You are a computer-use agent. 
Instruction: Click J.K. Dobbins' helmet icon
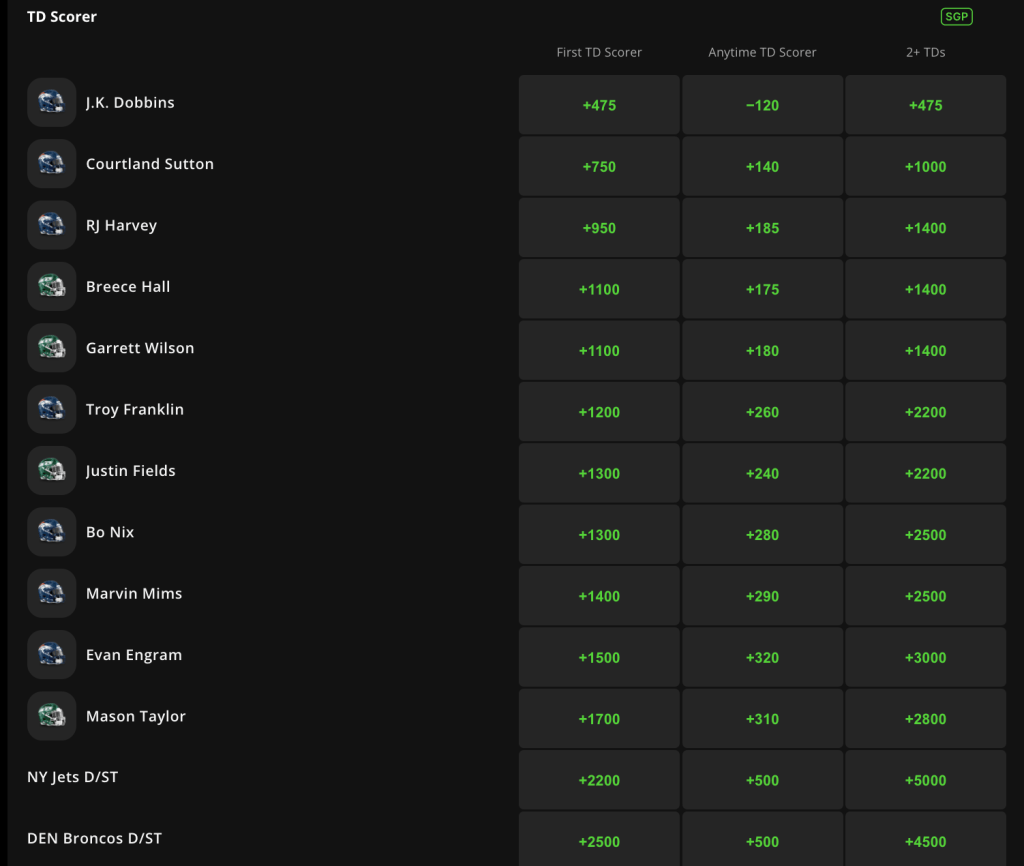pos(52,103)
